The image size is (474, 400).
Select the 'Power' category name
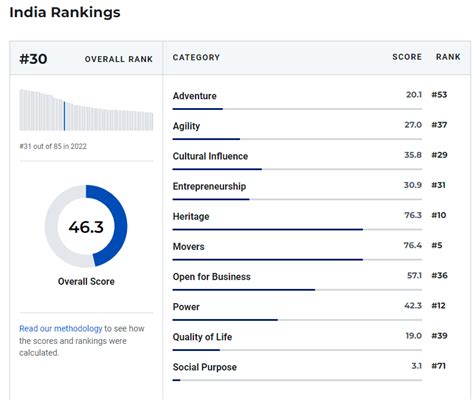[x=186, y=307]
